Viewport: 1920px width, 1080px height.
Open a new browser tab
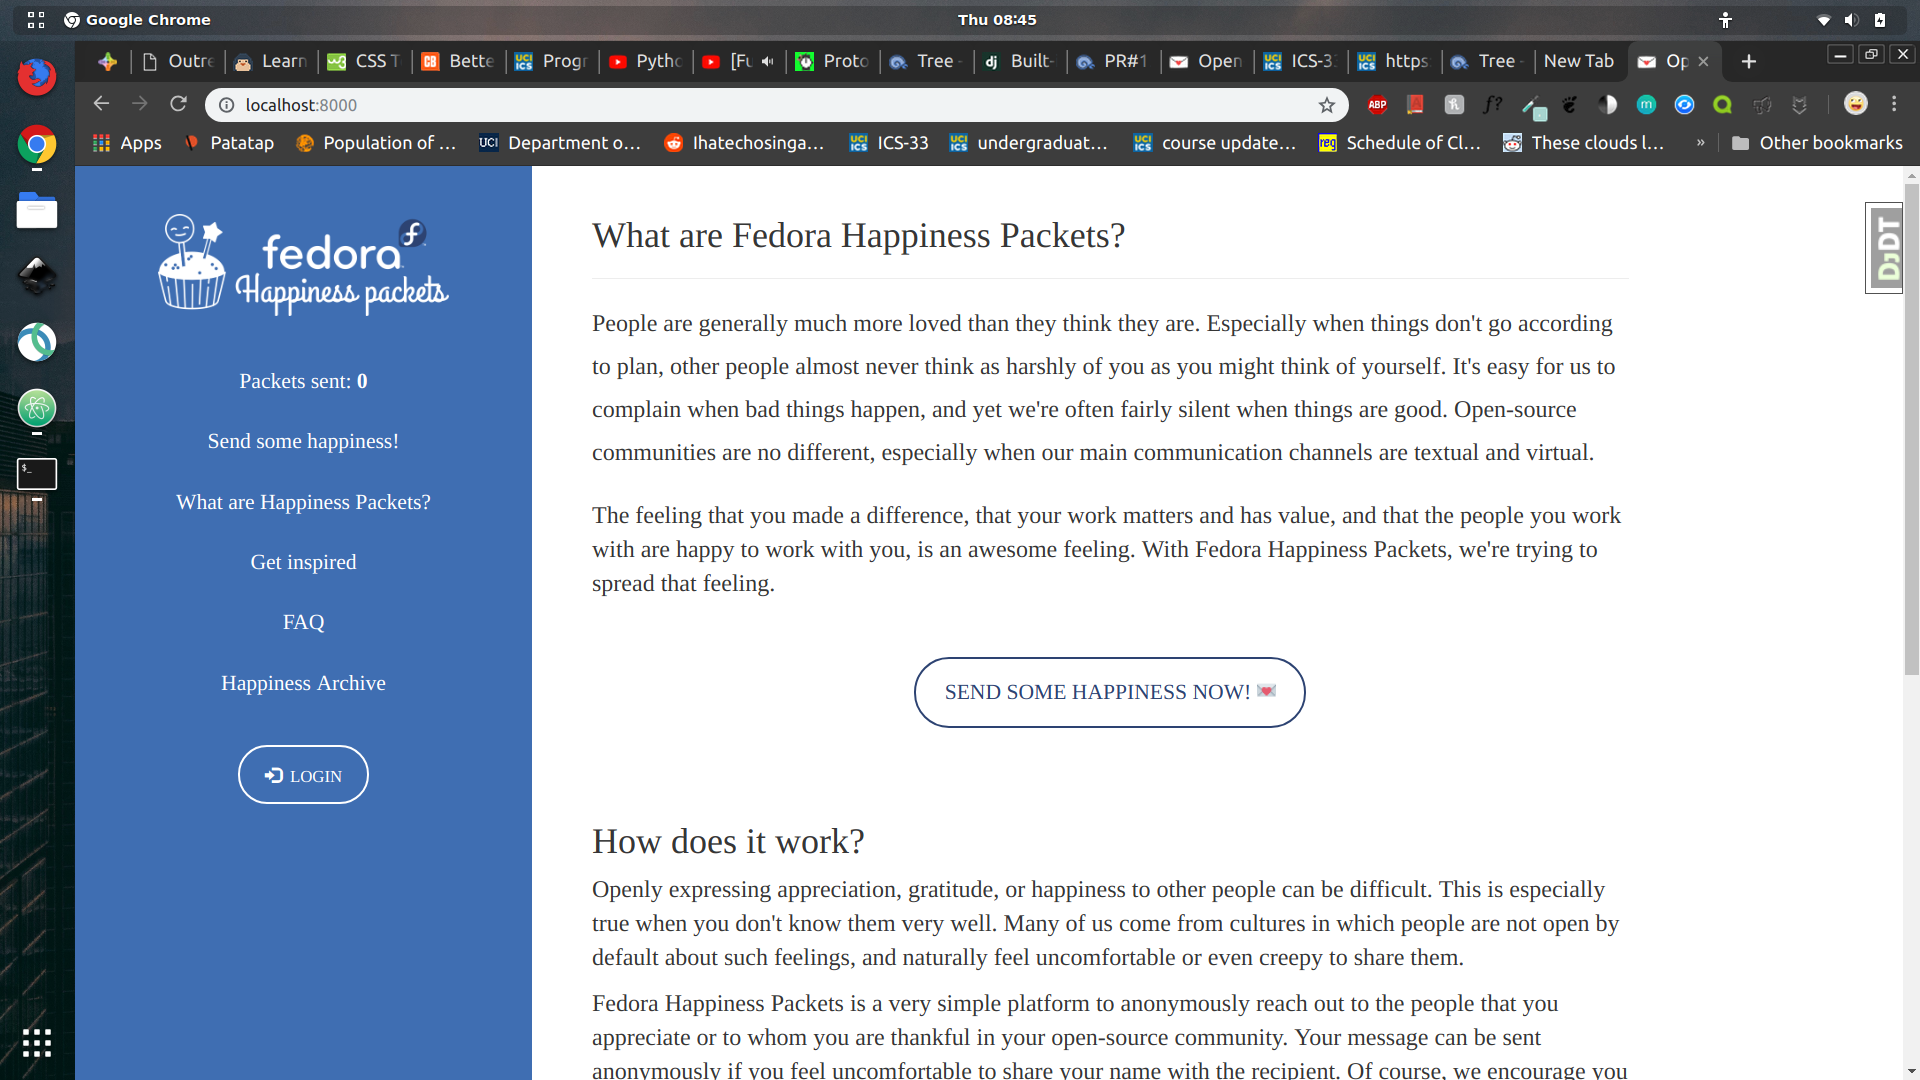[x=1749, y=61]
